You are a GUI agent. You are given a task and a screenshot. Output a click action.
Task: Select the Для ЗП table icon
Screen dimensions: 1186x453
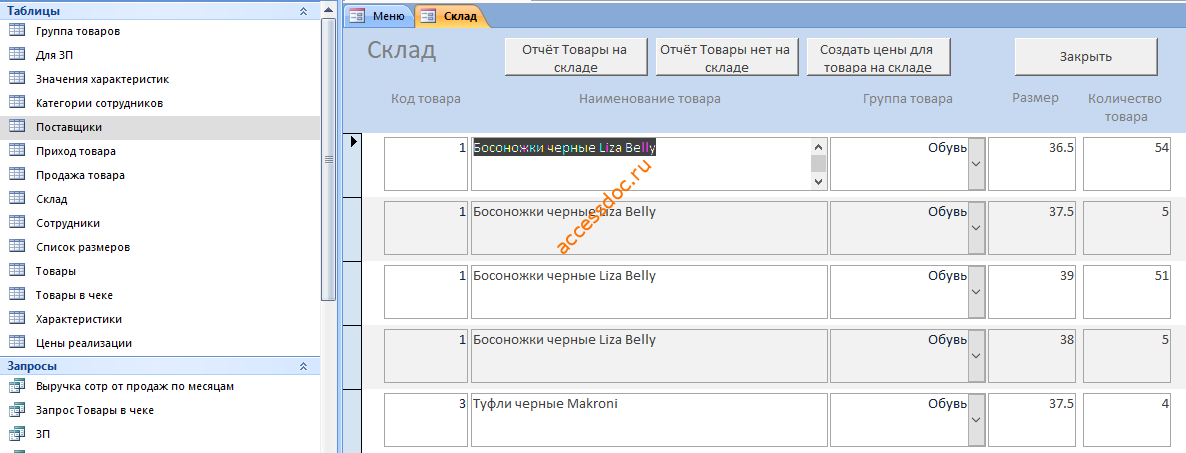pos(17,55)
